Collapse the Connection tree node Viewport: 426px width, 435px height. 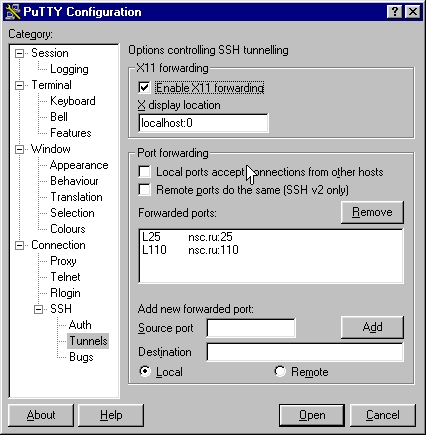coord(20,245)
